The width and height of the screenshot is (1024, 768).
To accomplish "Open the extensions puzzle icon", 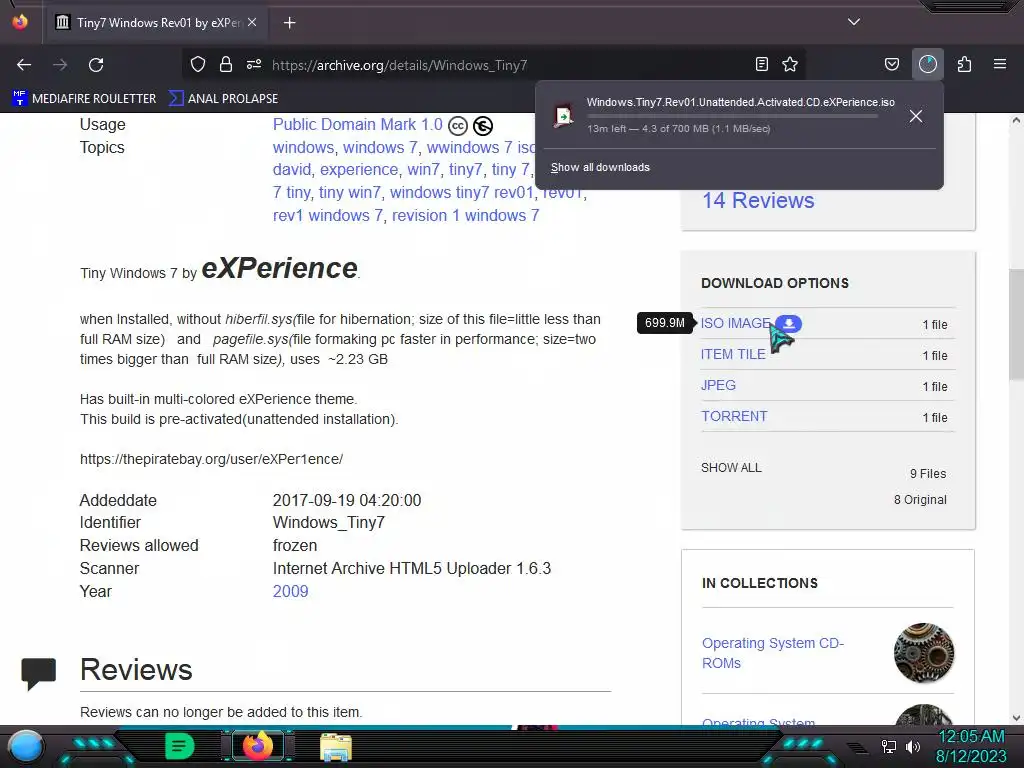I will click(x=964, y=64).
